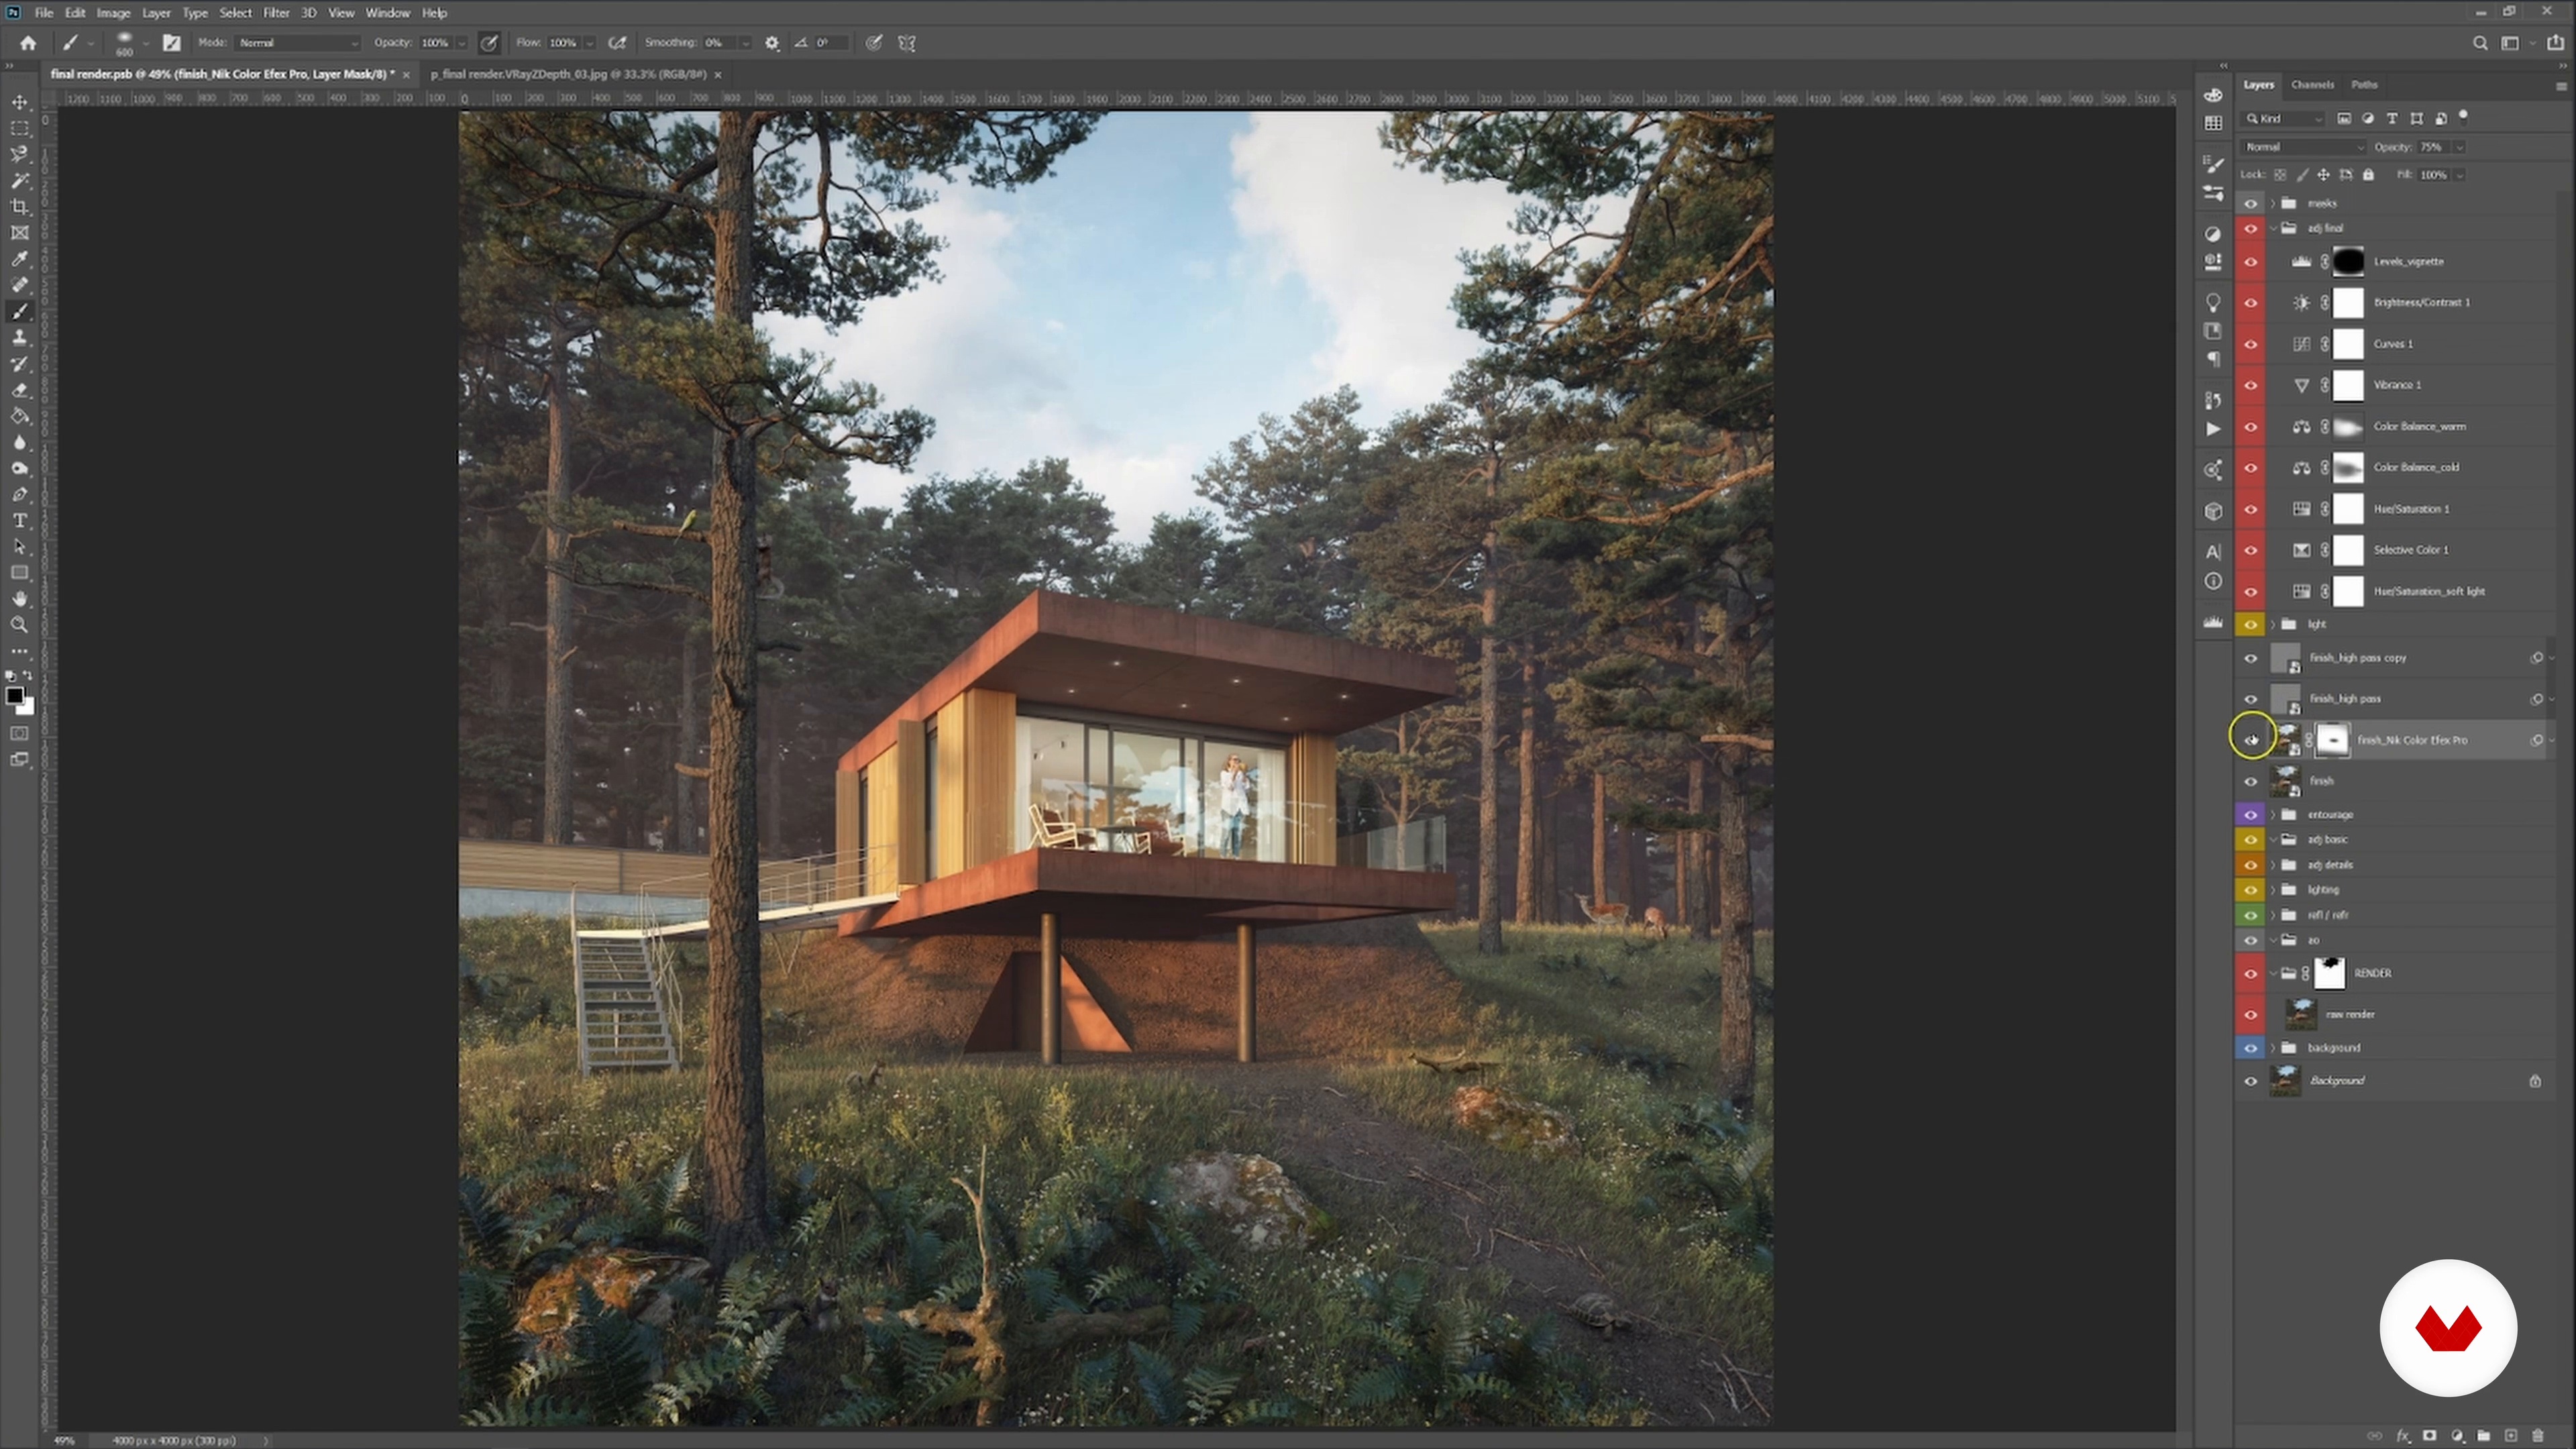Click the background color swatch
Image resolution: width=2576 pixels, height=1449 pixels.
27,708
